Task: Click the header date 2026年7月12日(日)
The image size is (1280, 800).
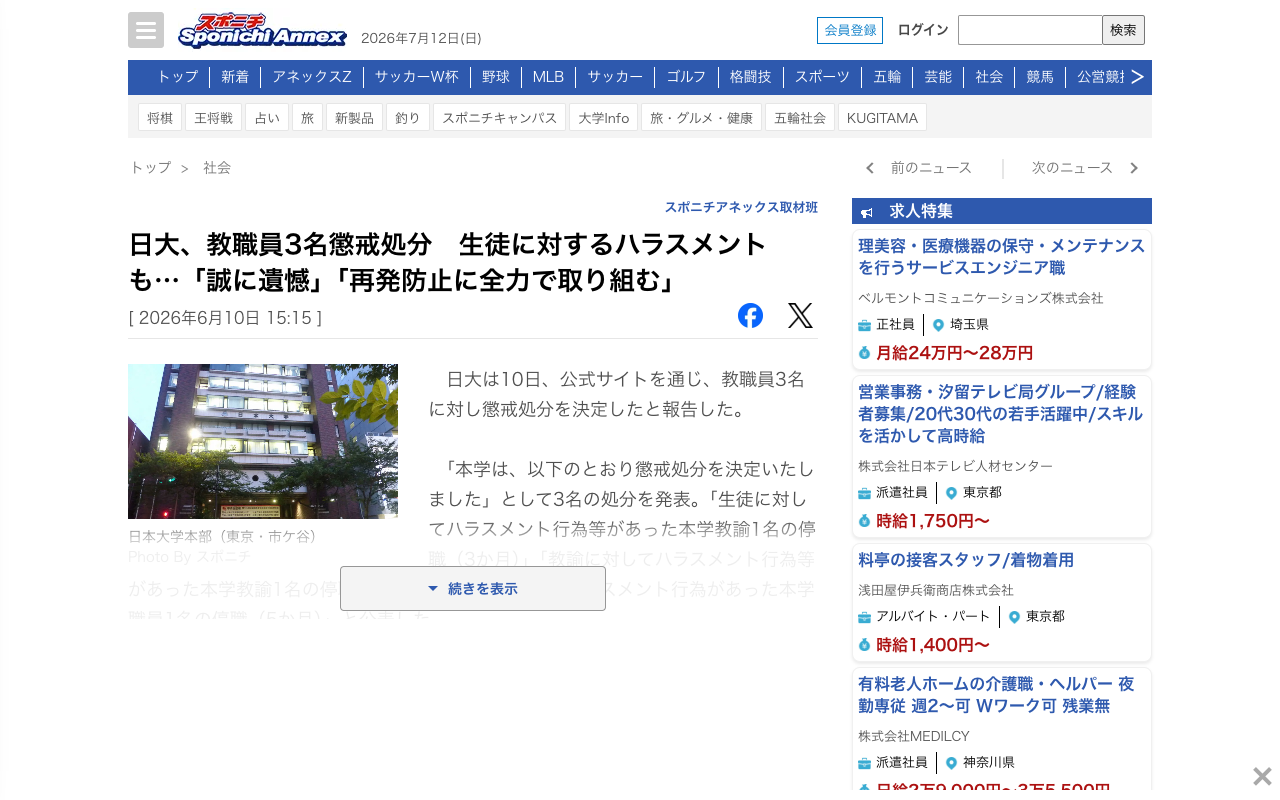Action: tap(421, 38)
